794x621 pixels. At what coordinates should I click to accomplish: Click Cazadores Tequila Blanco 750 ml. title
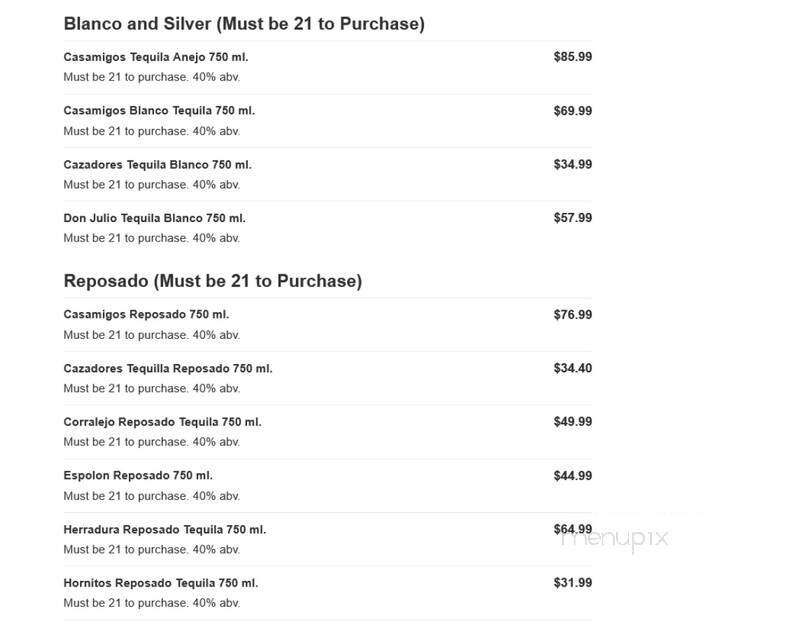click(157, 165)
